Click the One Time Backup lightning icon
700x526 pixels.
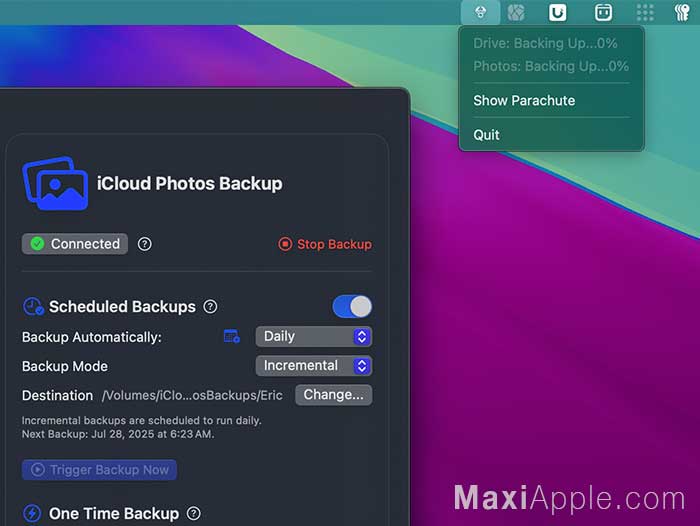(32, 513)
